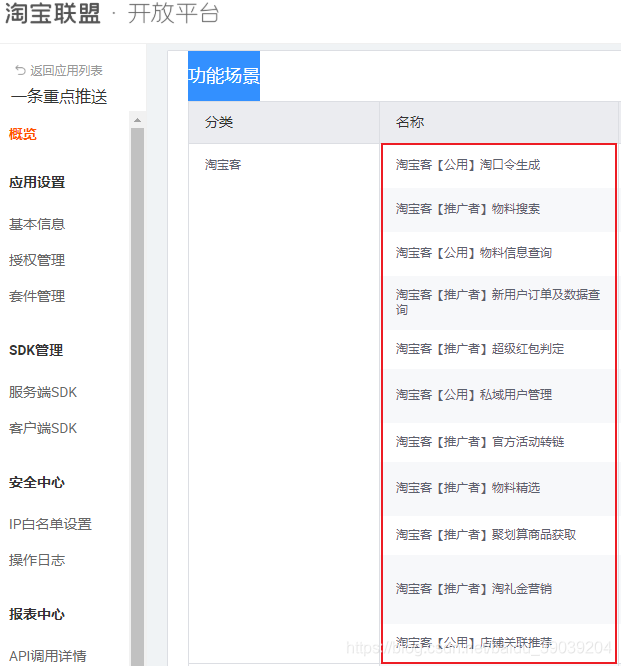
Task: Open 客户端SDK page
Action: pyautogui.click(x=43, y=428)
